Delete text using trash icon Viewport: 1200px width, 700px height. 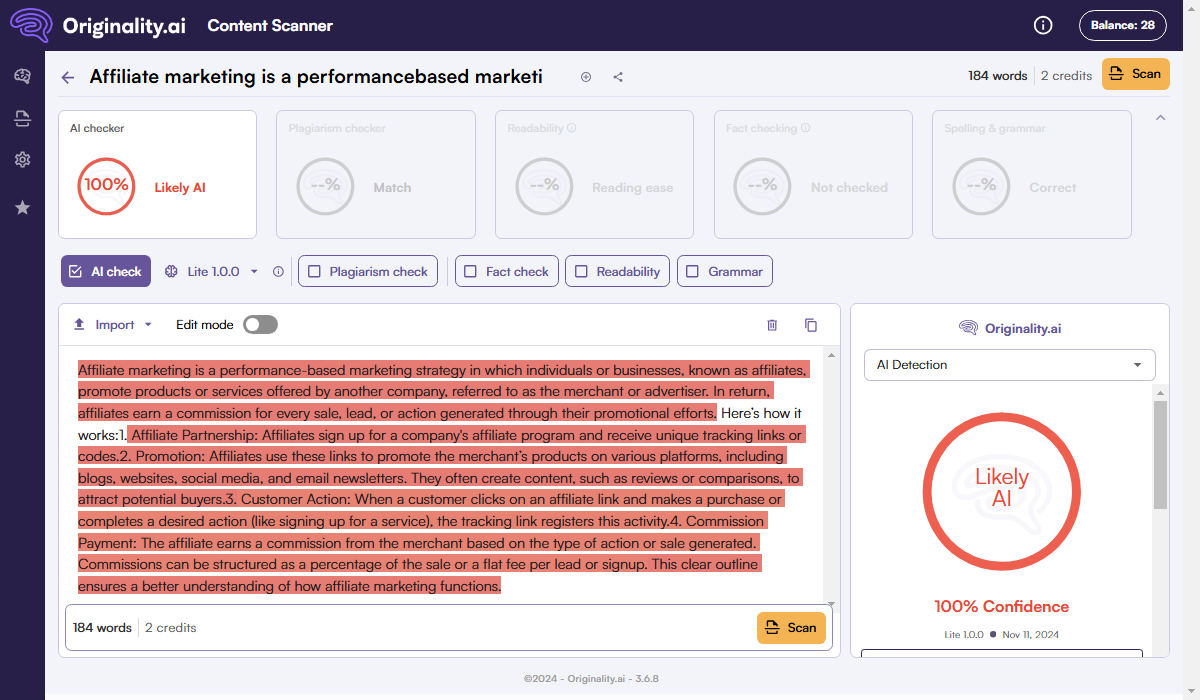772,325
